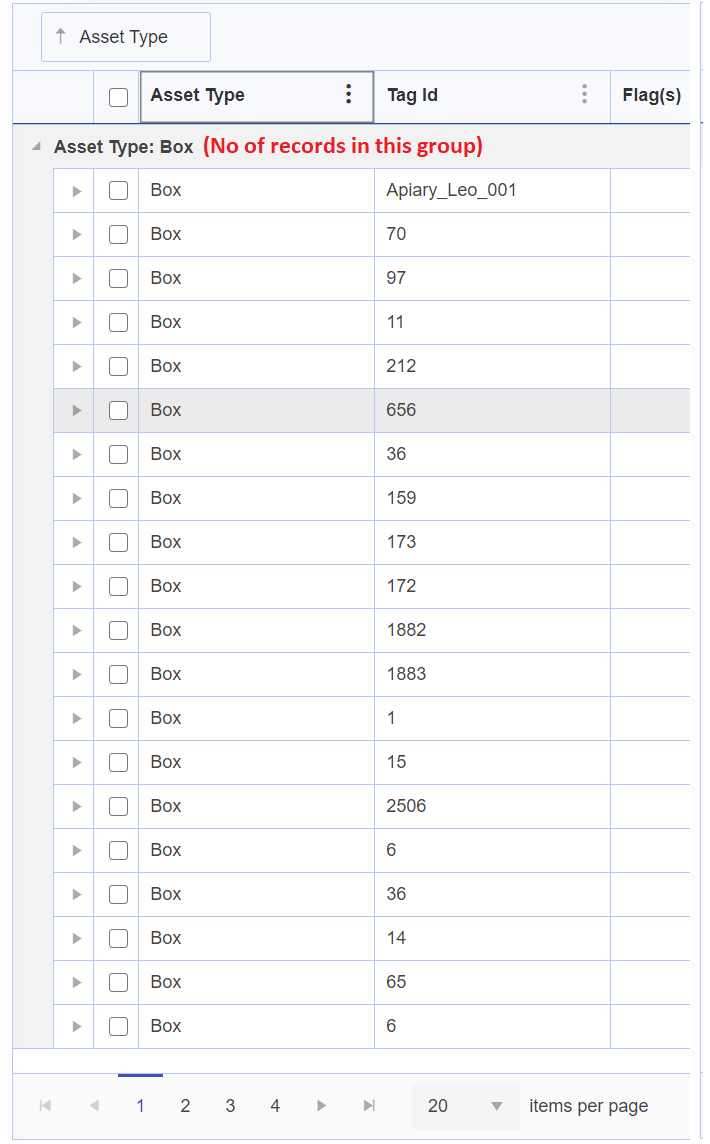Expand the row with Tag Id 1882
Image resolution: width=710 pixels, height=1144 pixels.
coord(77,630)
